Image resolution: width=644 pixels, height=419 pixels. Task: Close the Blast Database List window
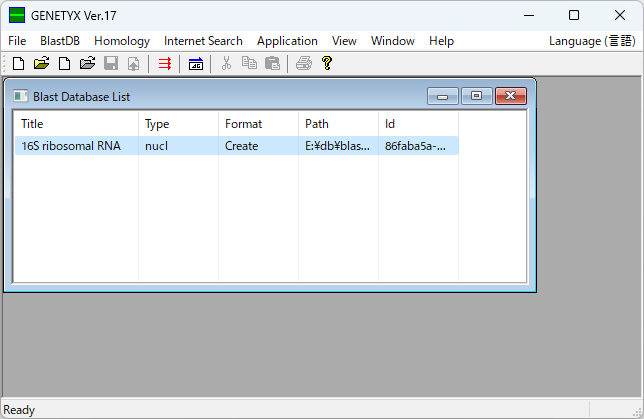pos(510,96)
